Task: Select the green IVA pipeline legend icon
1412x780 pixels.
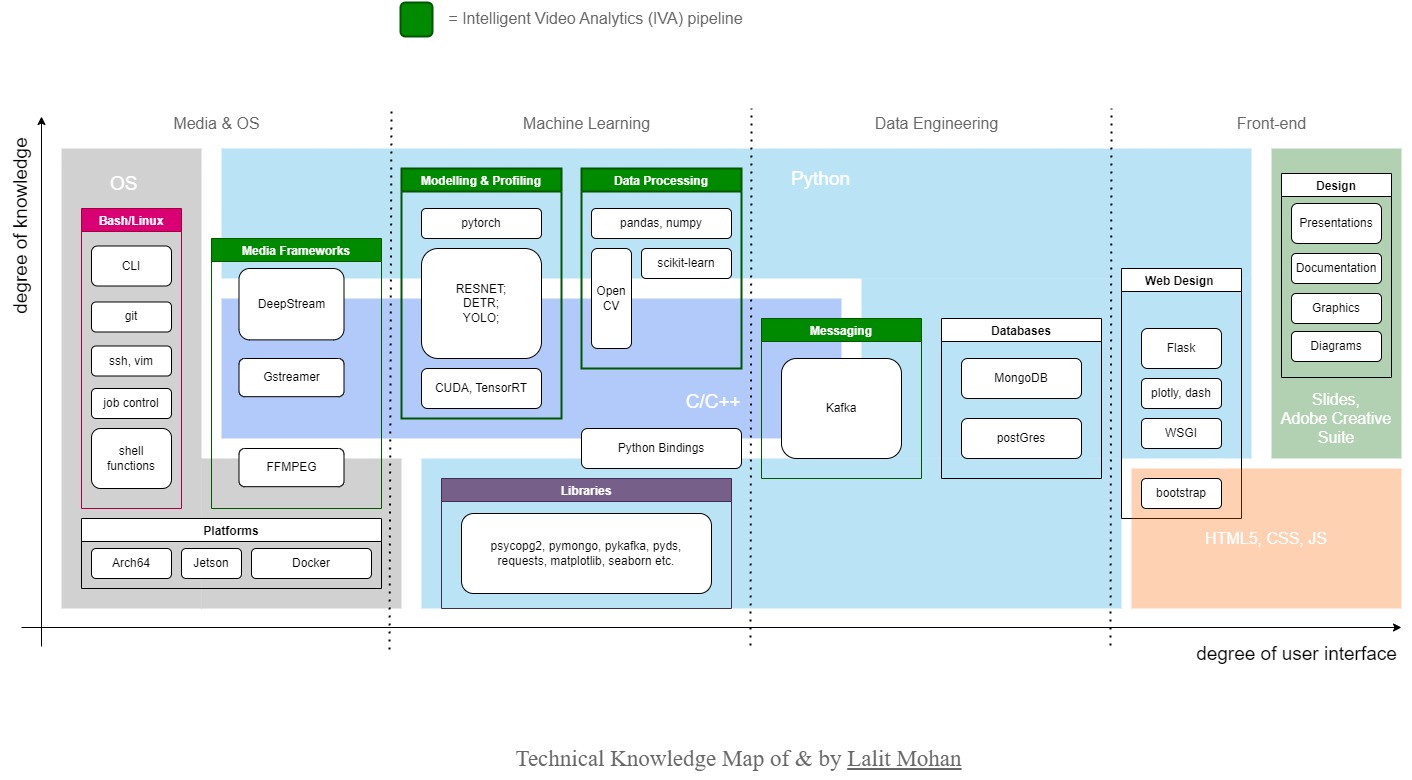Action: tap(416, 19)
